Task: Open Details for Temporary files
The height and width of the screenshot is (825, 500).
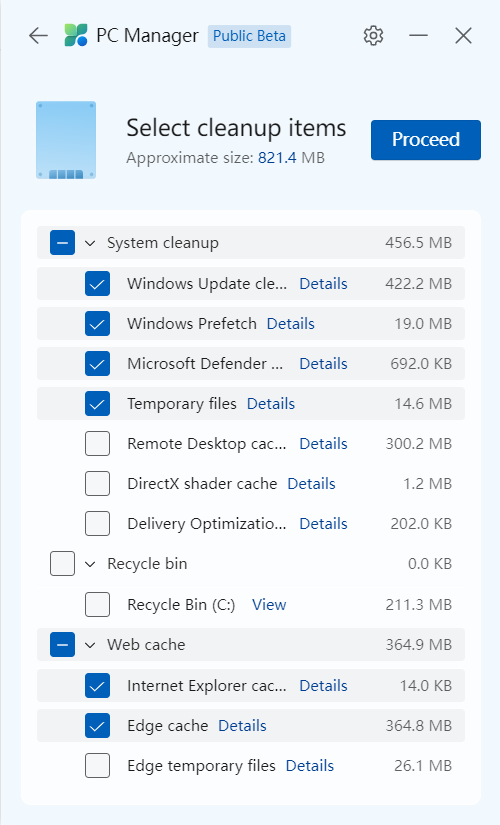Action: pyautogui.click(x=271, y=404)
